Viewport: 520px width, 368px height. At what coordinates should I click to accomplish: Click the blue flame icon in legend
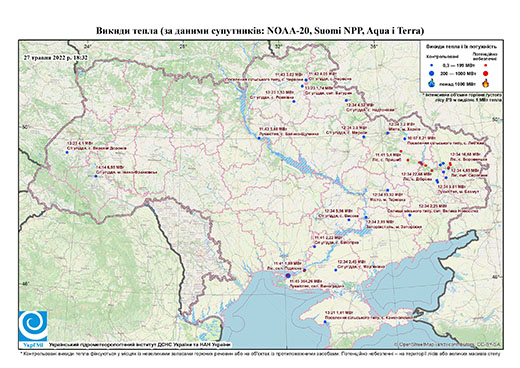[x=432, y=83]
